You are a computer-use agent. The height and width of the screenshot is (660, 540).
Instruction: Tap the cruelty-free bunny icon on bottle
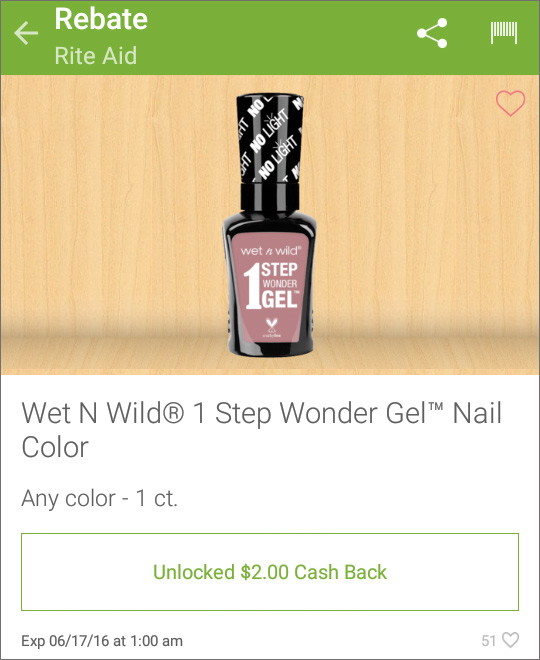[270, 327]
